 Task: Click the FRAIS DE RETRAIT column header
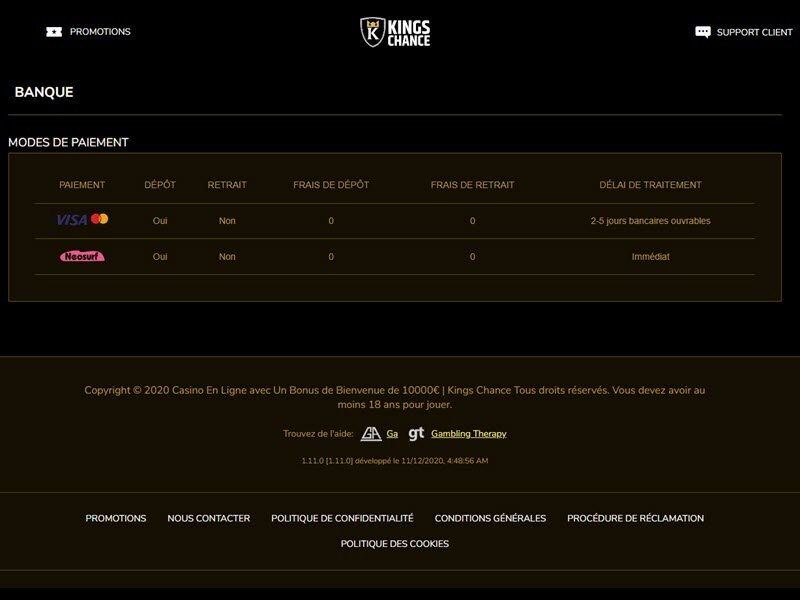pos(472,185)
